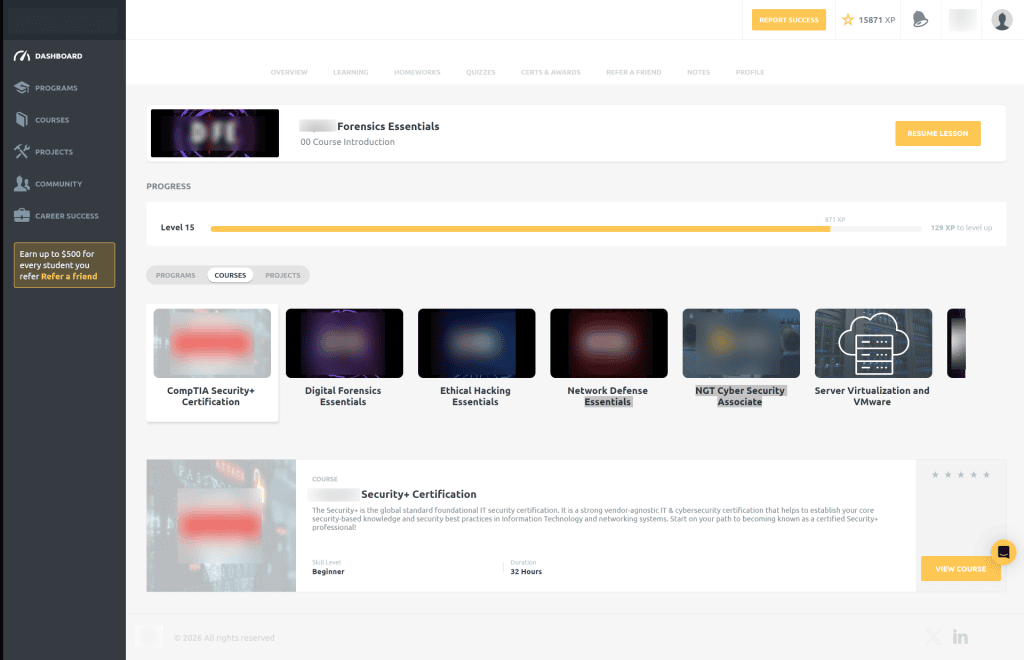
Task: Switch to the Programs pill toggle
Action: click(x=176, y=275)
